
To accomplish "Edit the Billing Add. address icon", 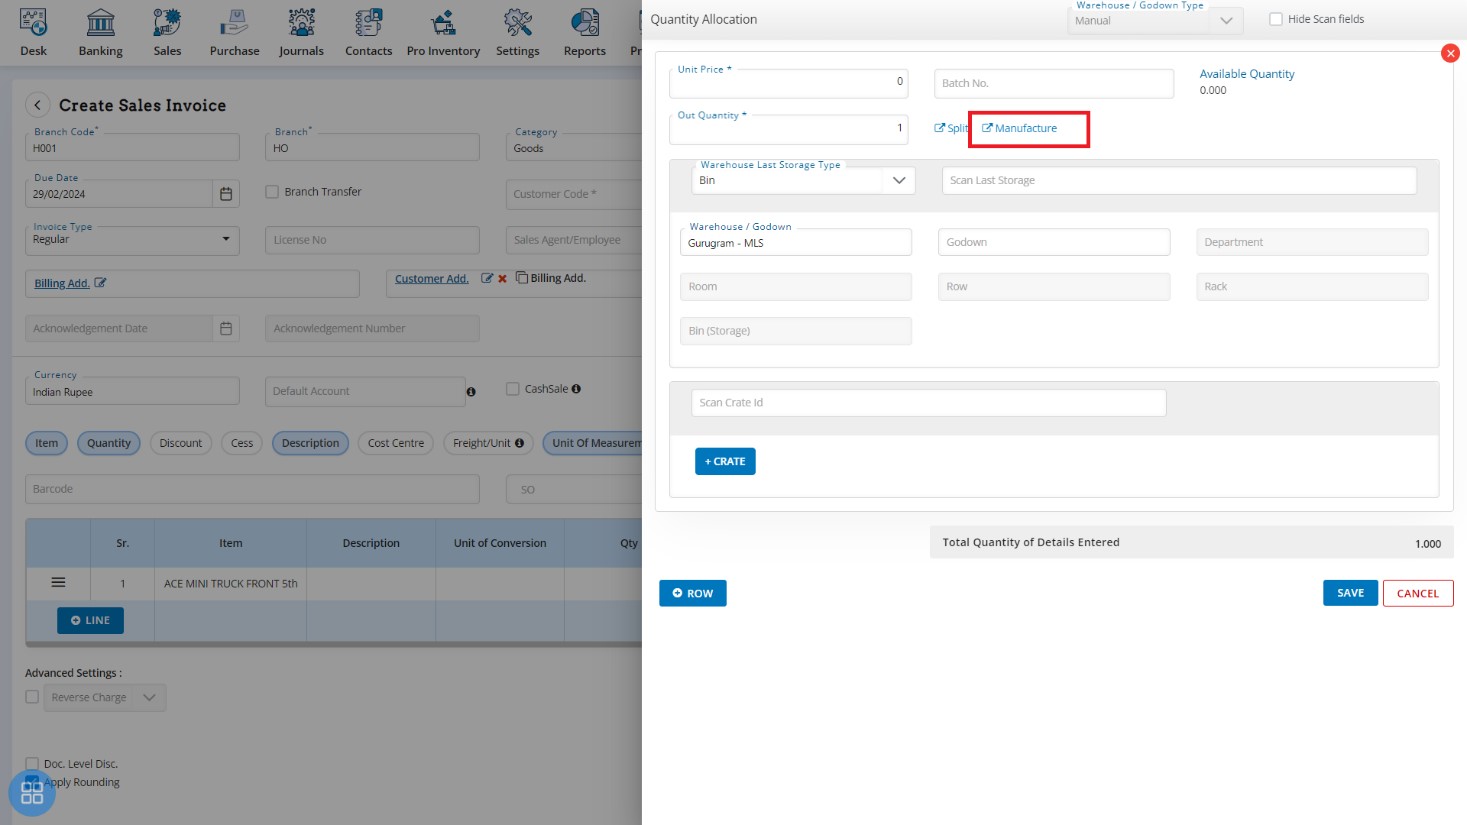I will pyautogui.click(x=100, y=283).
